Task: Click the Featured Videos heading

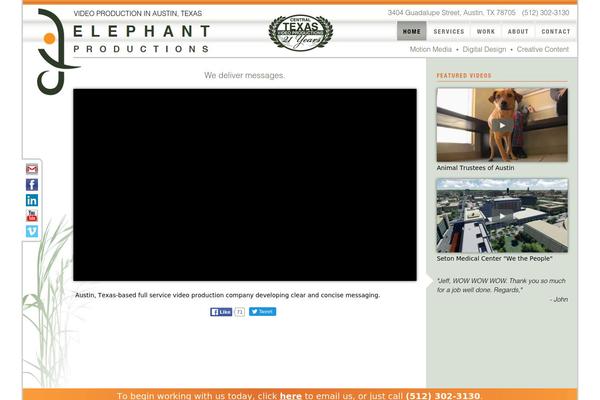Action: (464, 75)
